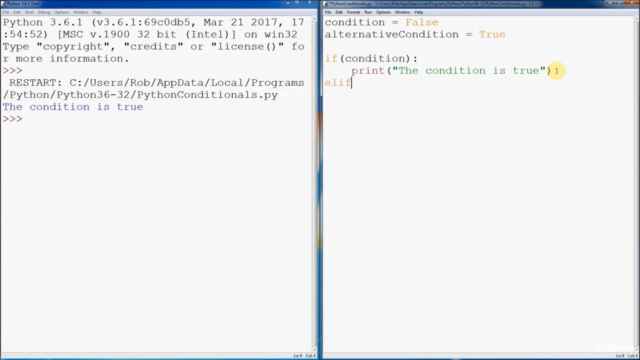
Task: Open the Shell menu in Python Shell window
Action: pos(29,12)
